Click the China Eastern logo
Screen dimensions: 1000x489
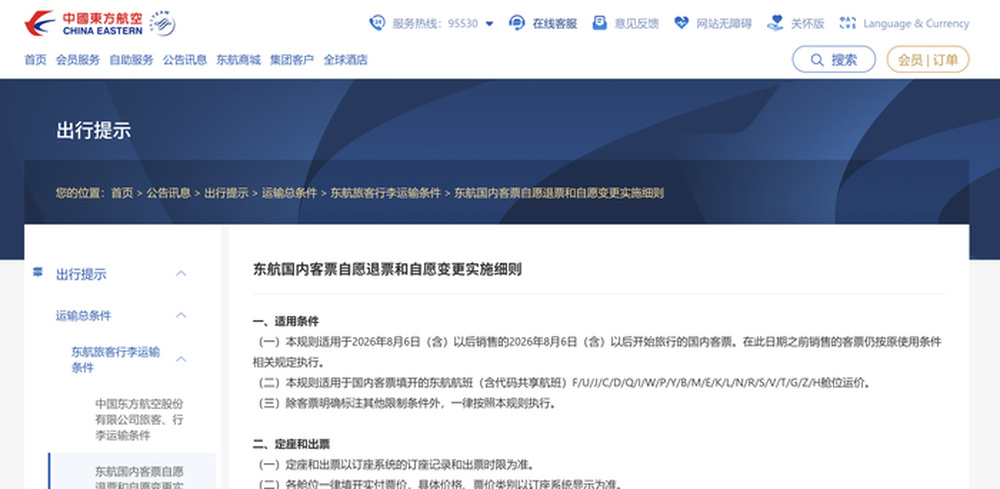(x=84, y=23)
